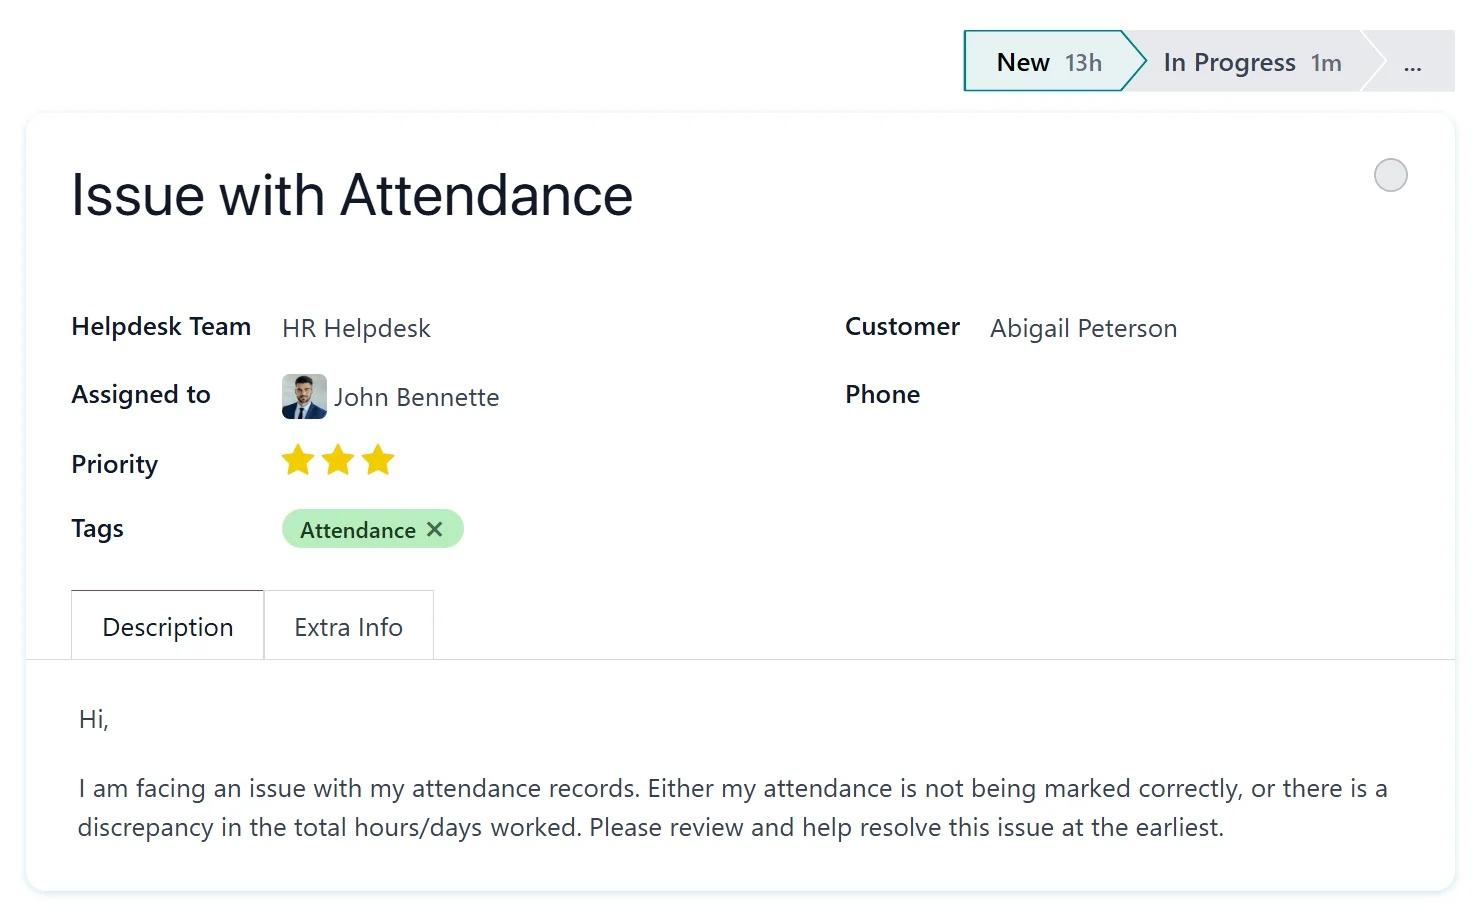Click John Bennette's avatar picture
Viewport: 1480px width, 920px height.
304,397
